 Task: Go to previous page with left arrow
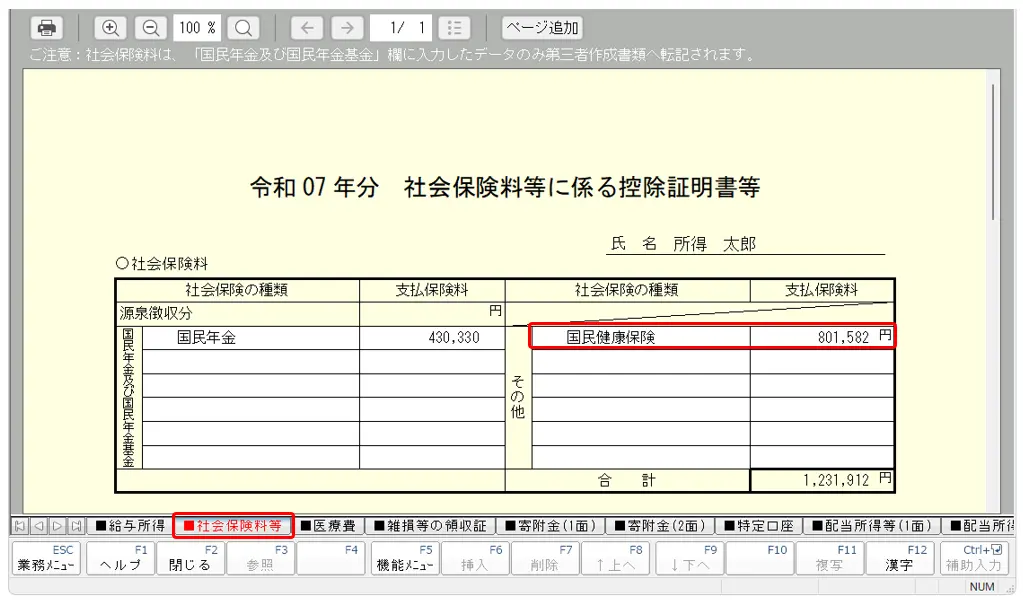pyautogui.click(x=307, y=28)
